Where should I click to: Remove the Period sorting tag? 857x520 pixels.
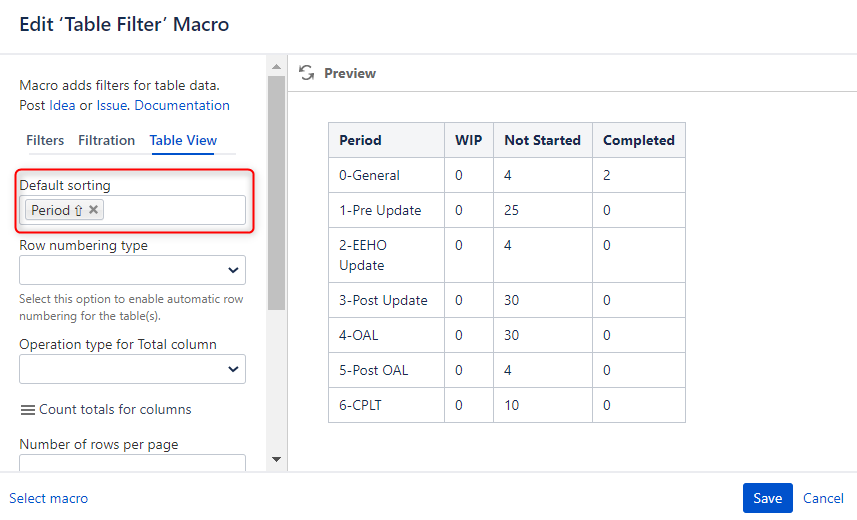pos(93,209)
